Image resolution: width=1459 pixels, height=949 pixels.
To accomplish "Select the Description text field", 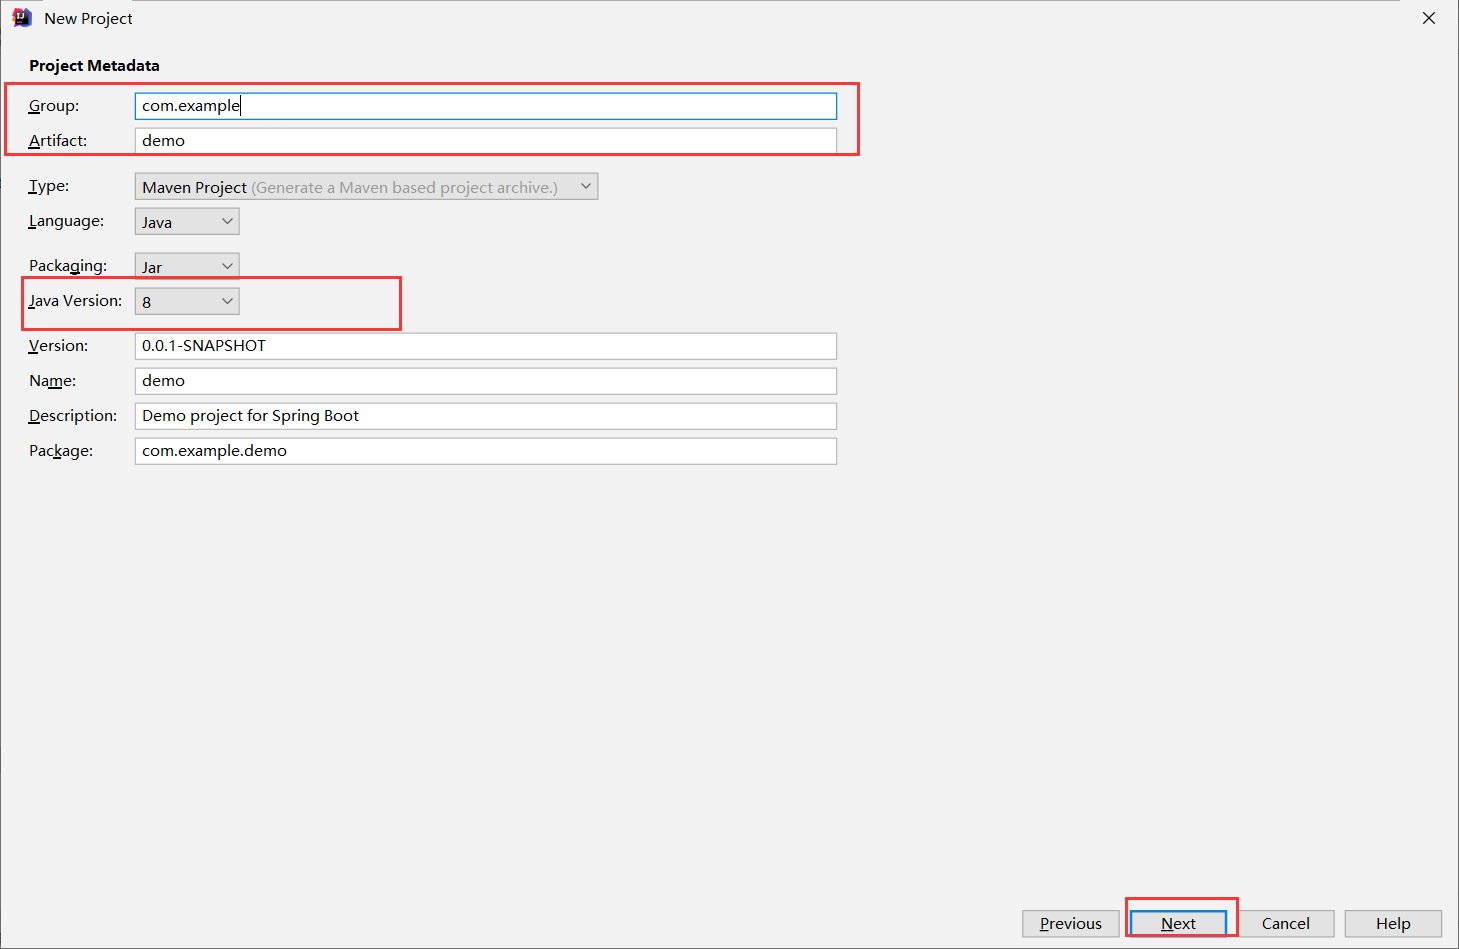I will [486, 416].
